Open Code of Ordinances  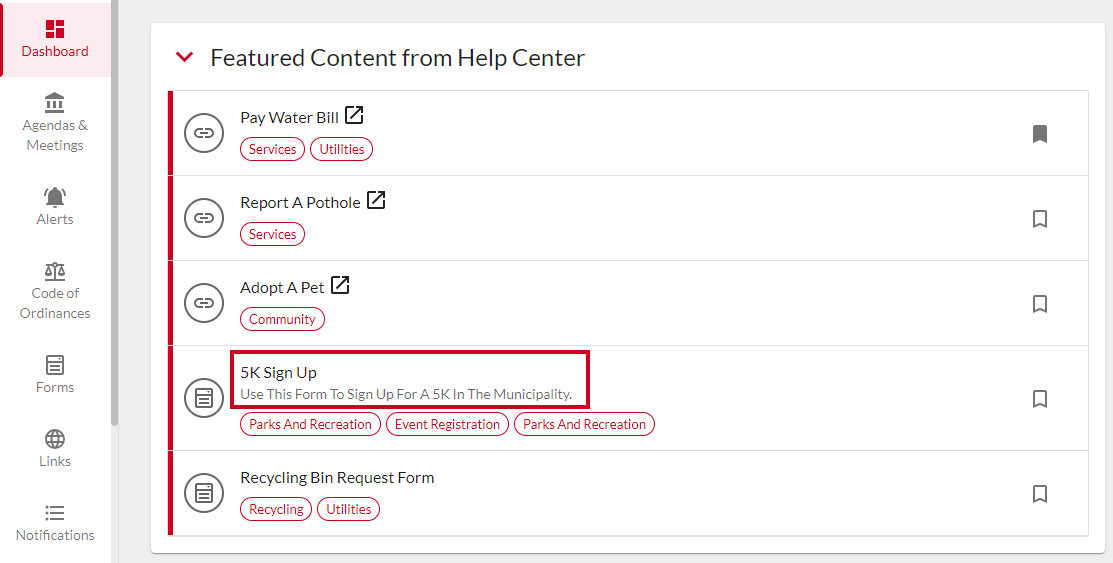[x=55, y=291]
